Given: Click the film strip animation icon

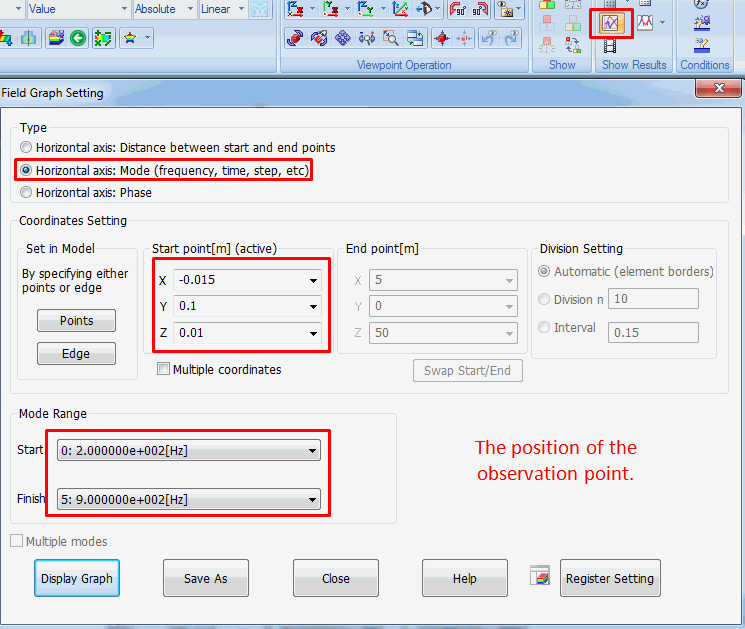Looking at the screenshot, I should coord(610,45).
